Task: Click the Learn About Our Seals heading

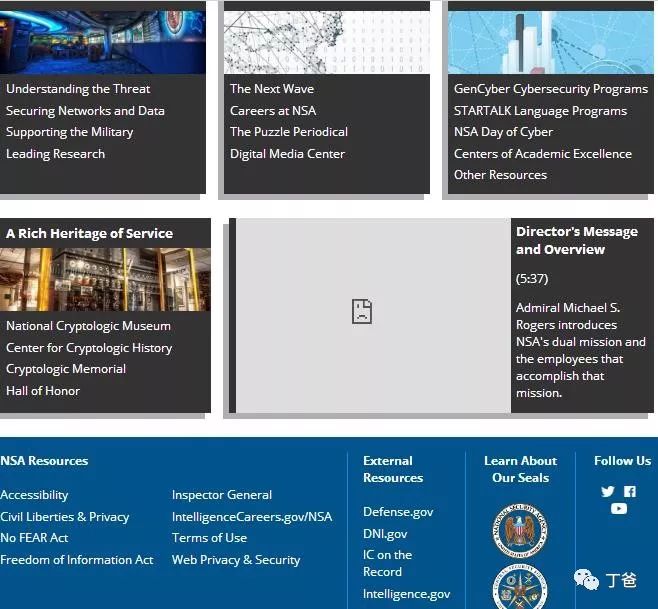Action: [x=520, y=469]
